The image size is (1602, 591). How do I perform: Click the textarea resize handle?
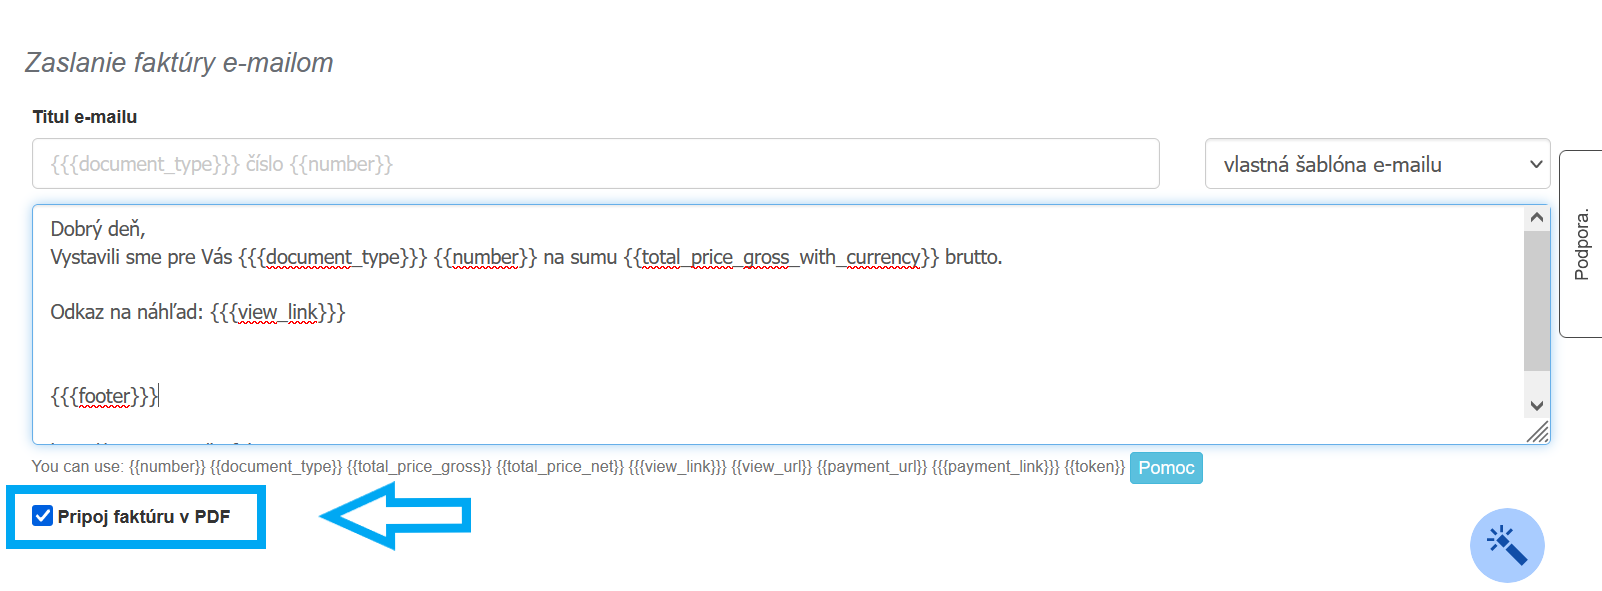click(1538, 432)
